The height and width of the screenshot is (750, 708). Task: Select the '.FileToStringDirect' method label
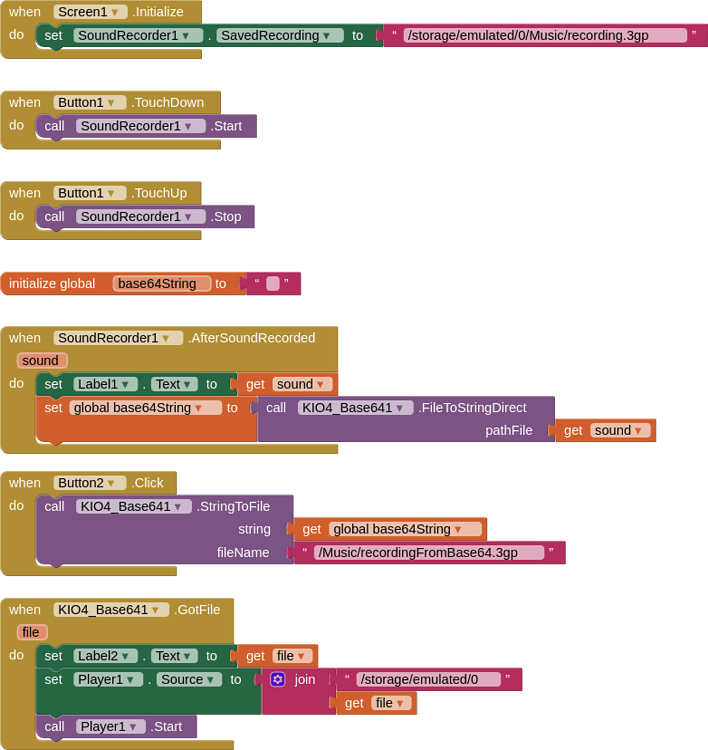472,408
